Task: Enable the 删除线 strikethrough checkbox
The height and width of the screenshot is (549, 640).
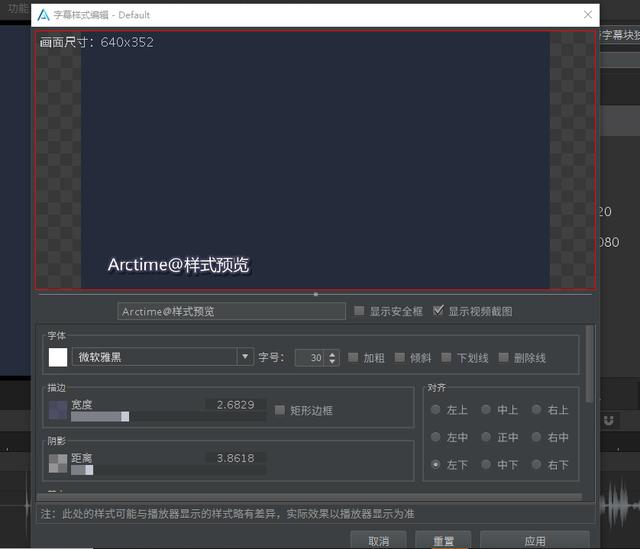Action: (x=503, y=358)
